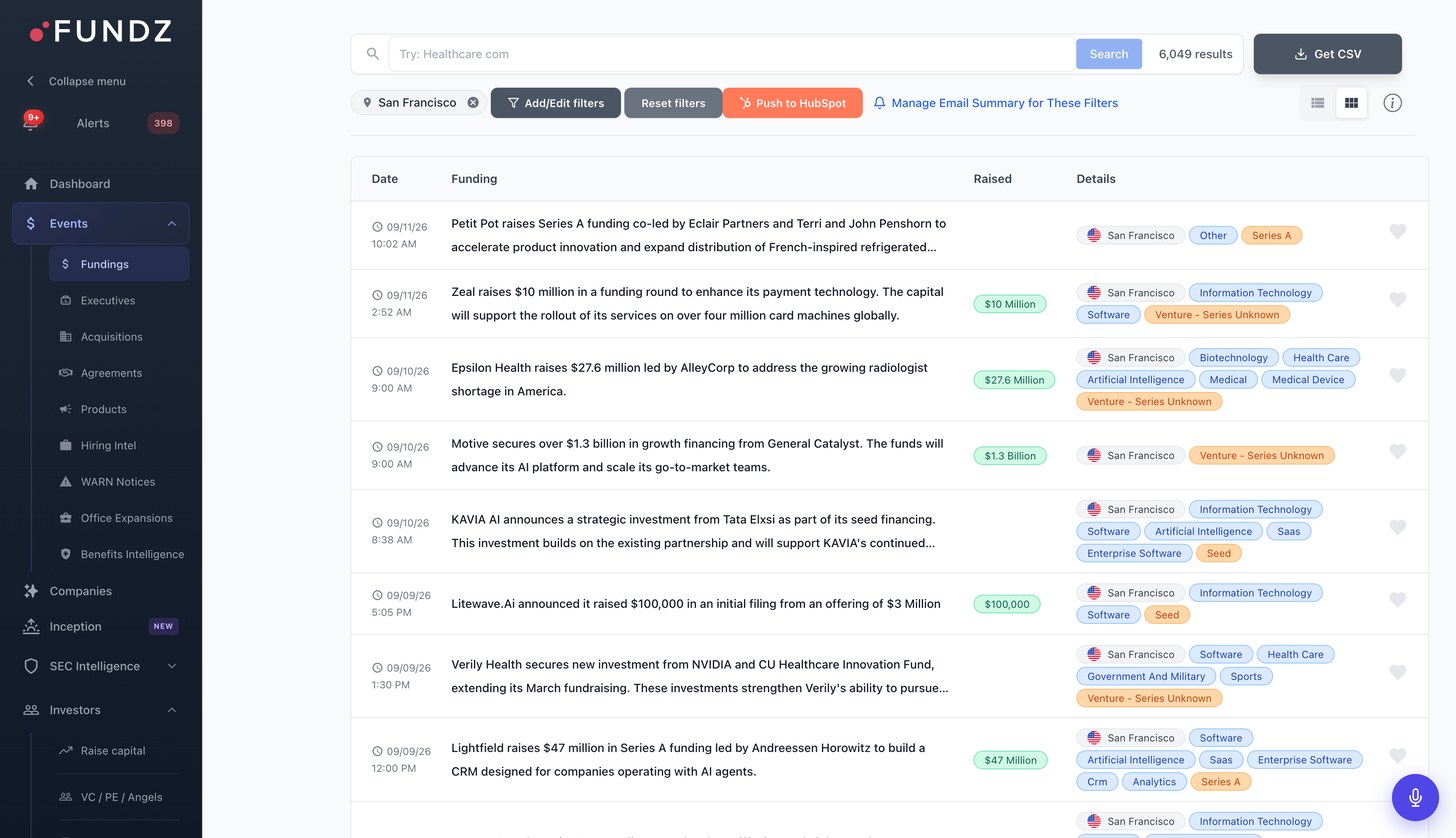This screenshot has height=838, width=1456.
Task: Collapse the Events menu section
Action: click(100, 224)
